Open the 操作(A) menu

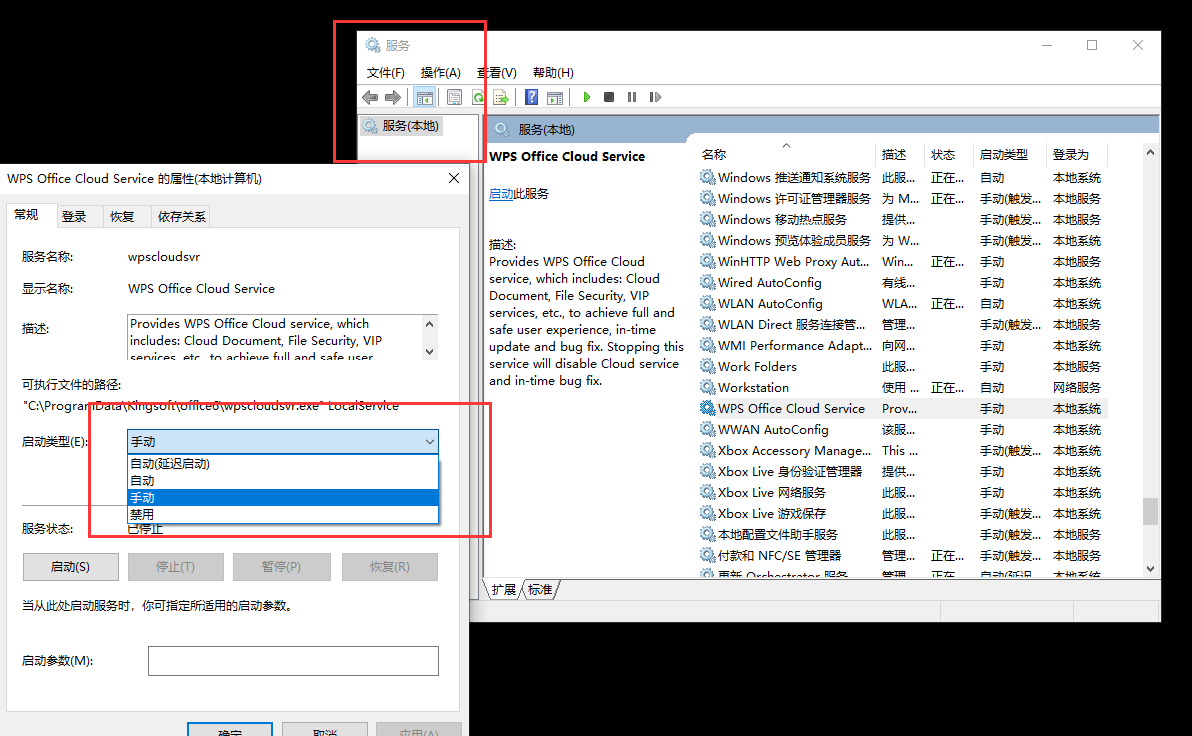440,73
